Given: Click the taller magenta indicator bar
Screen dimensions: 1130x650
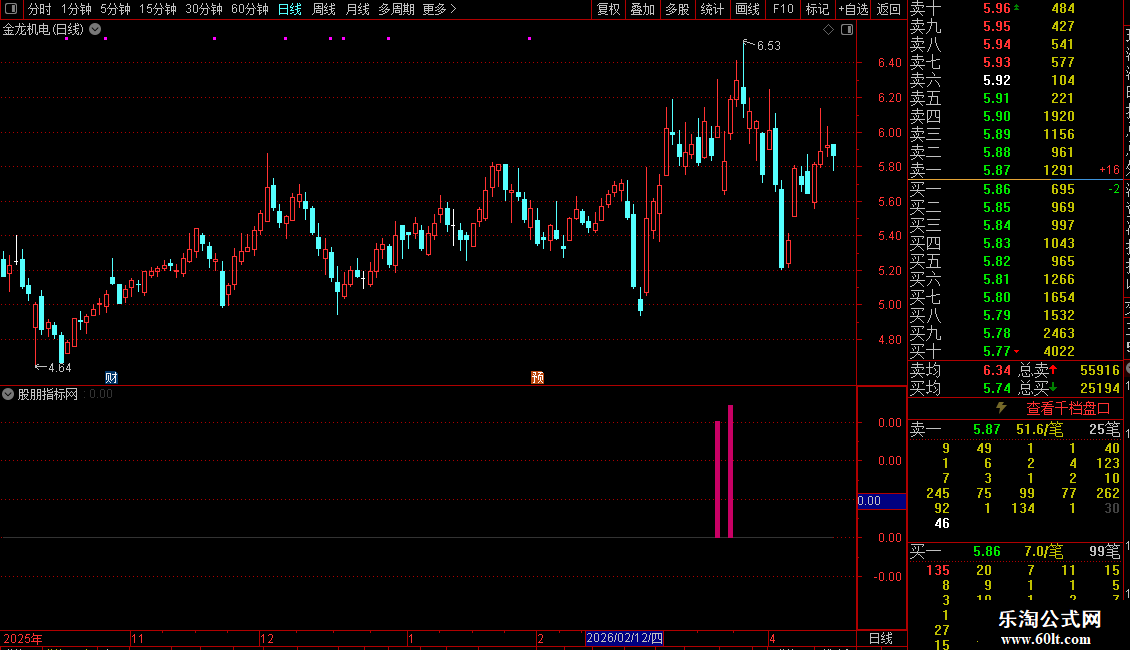Looking at the screenshot, I should tap(731, 471).
